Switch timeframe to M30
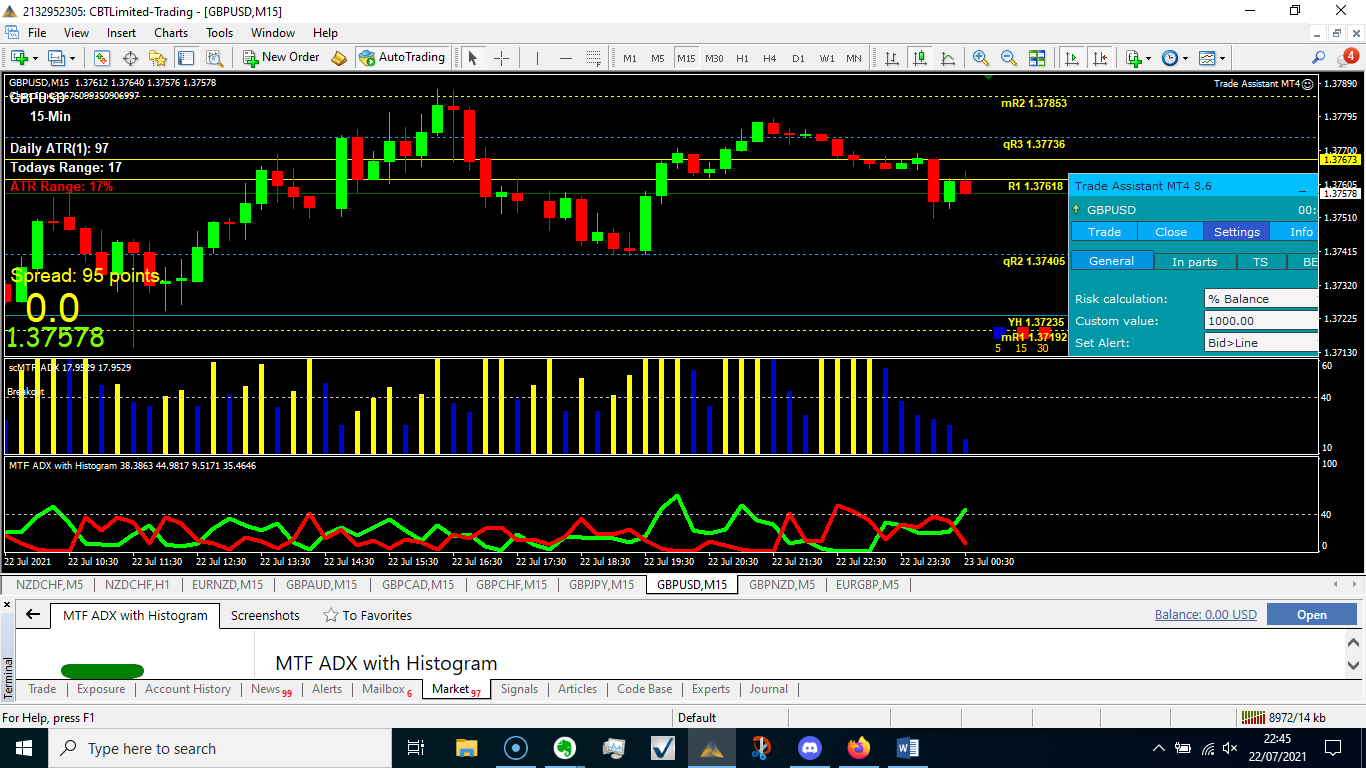1366x768 pixels. click(714, 58)
